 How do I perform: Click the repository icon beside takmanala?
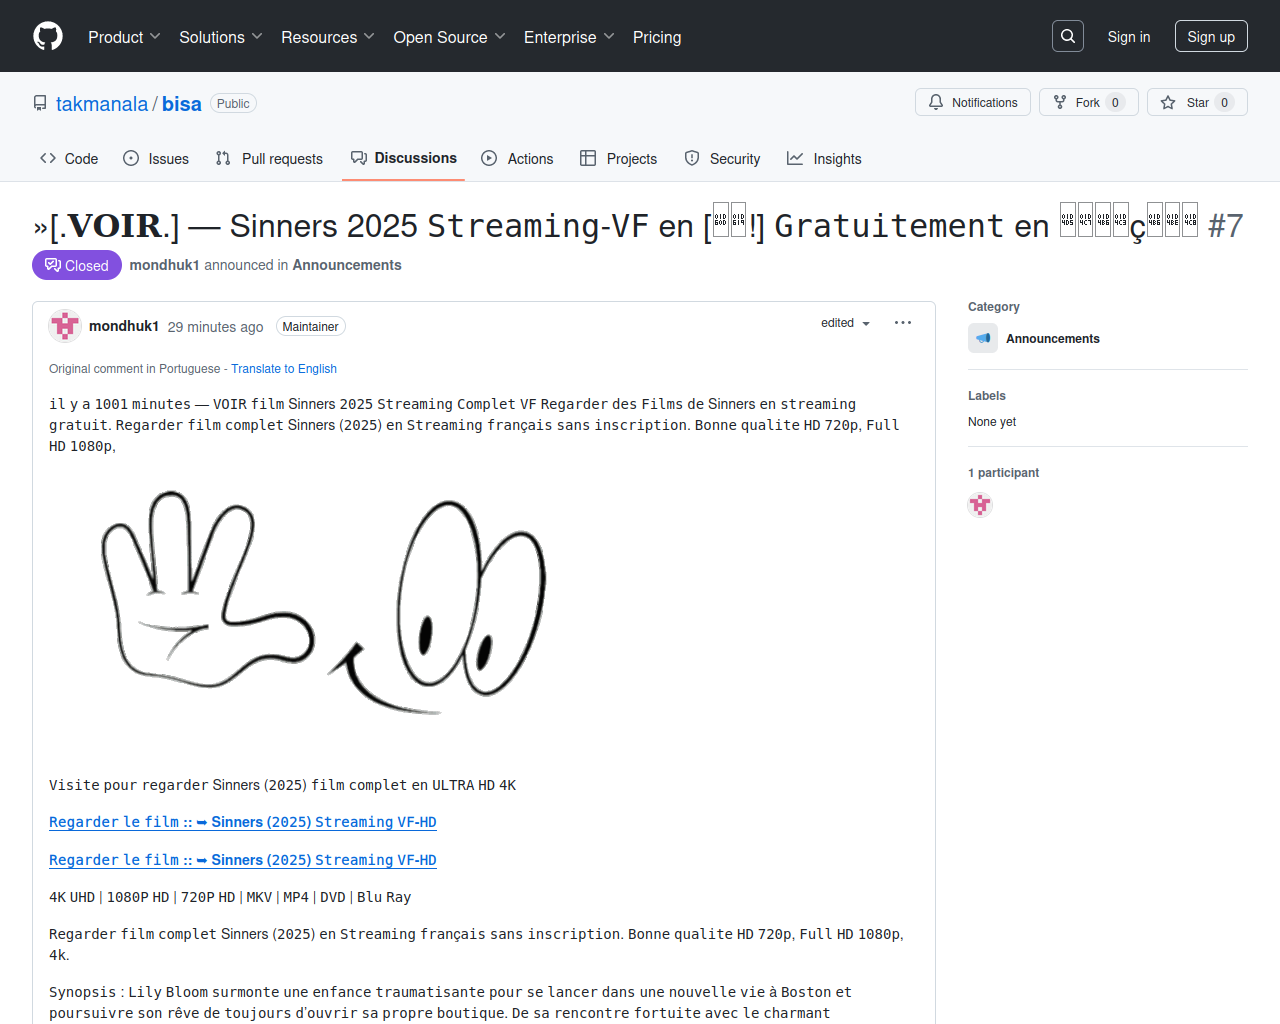[x=40, y=103]
